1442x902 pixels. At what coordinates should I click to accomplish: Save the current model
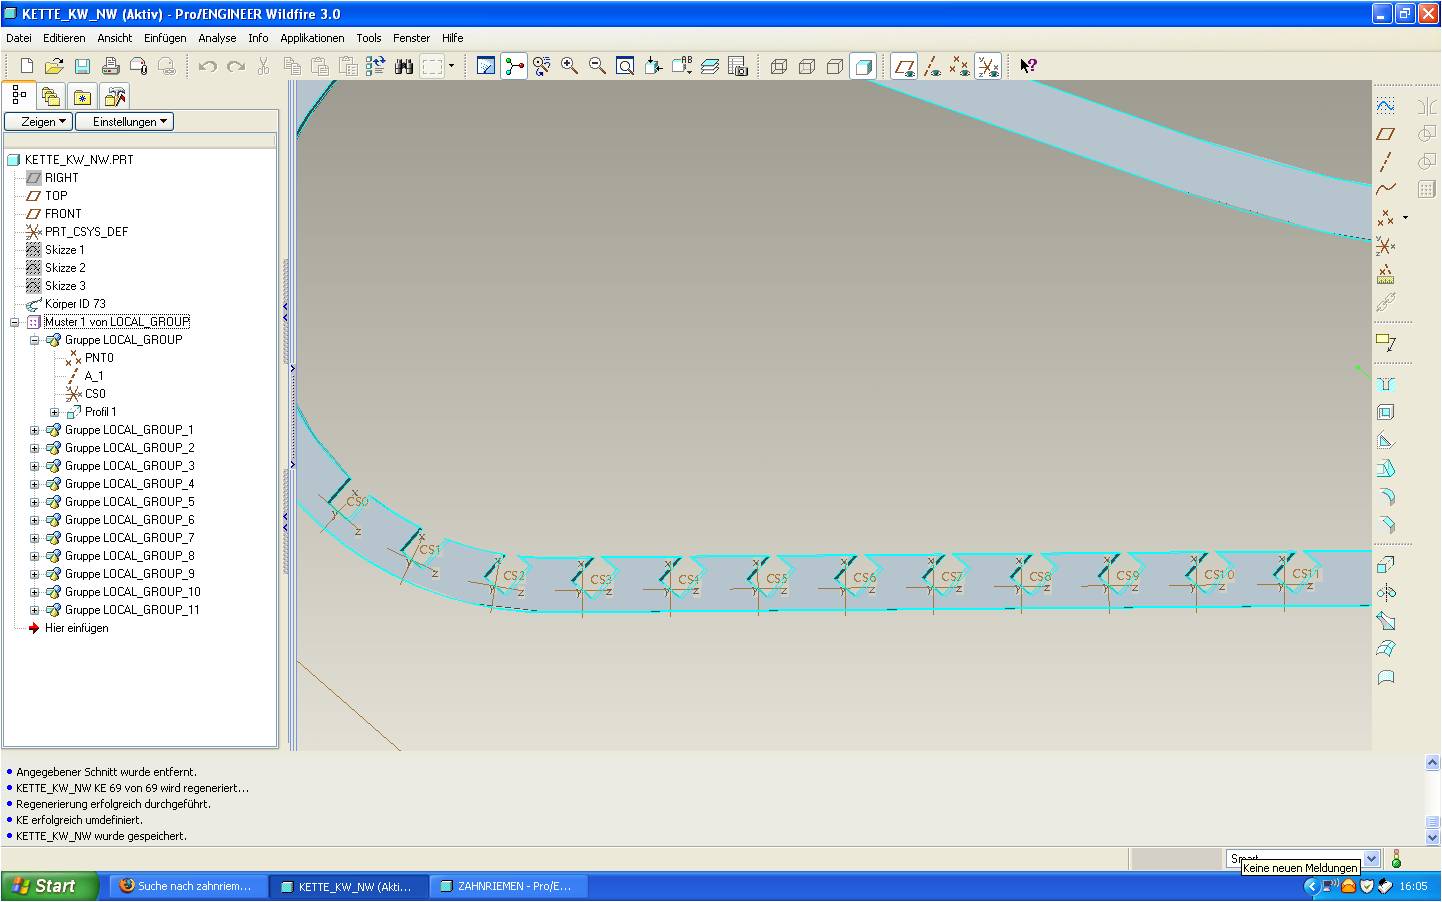(82, 66)
